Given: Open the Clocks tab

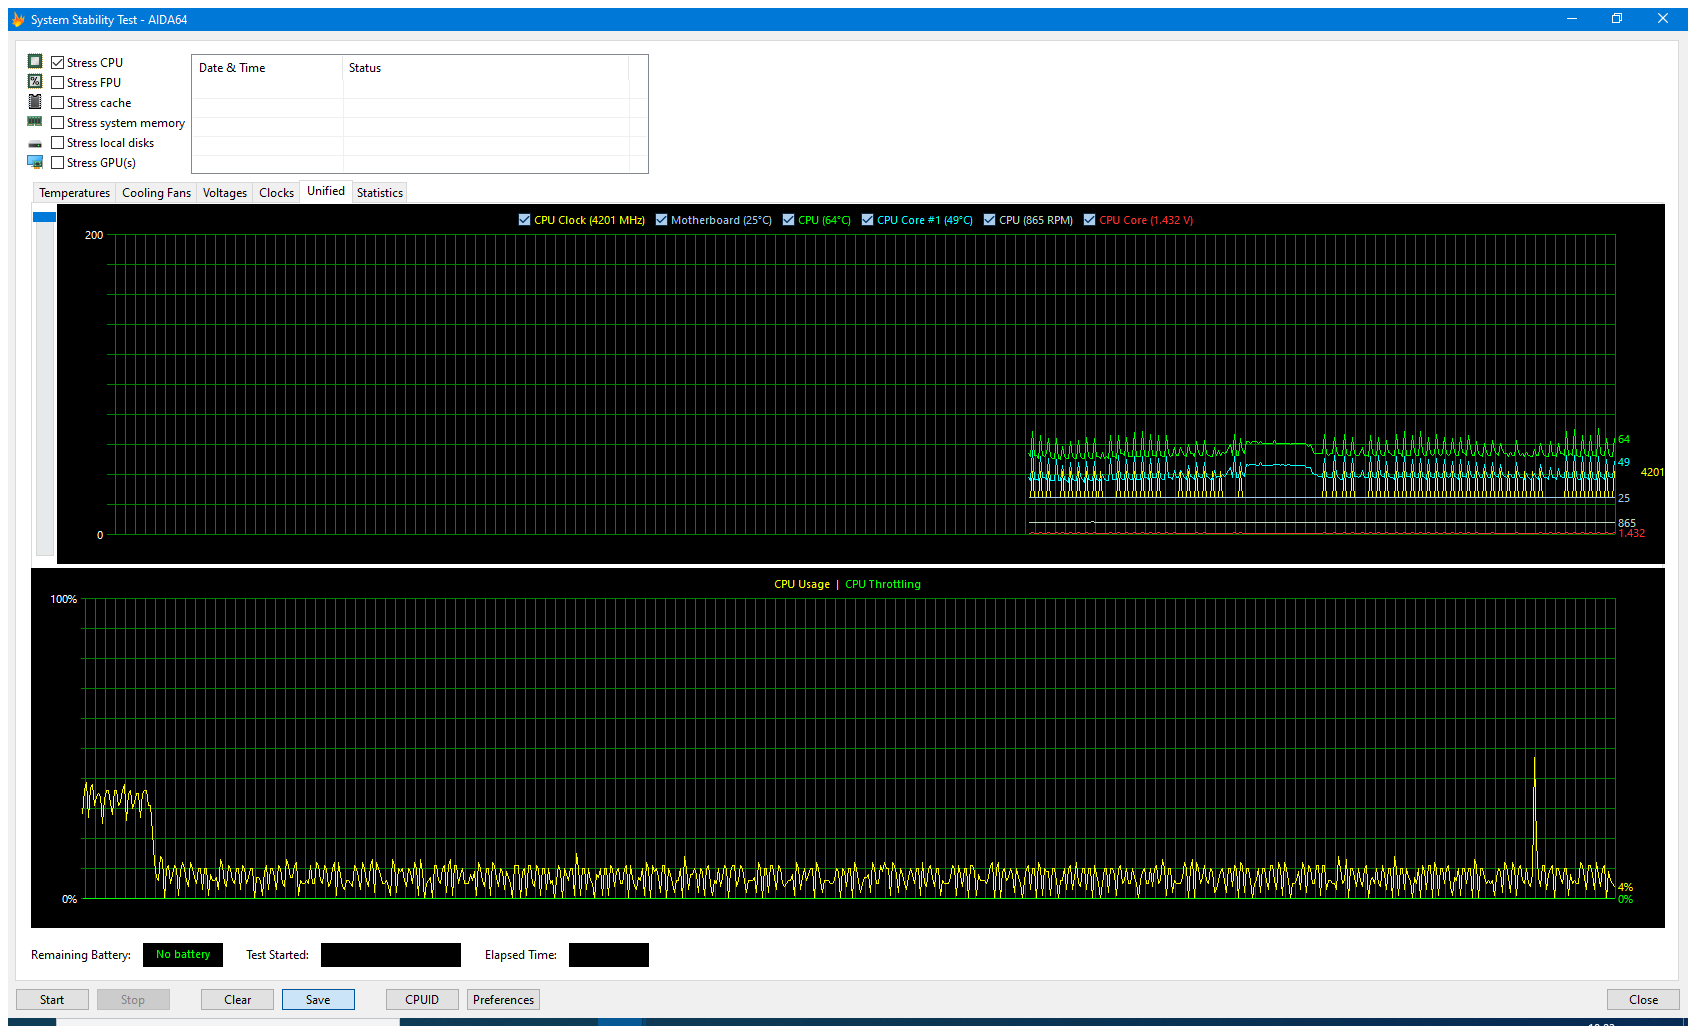Looking at the screenshot, I should (277, 193).
